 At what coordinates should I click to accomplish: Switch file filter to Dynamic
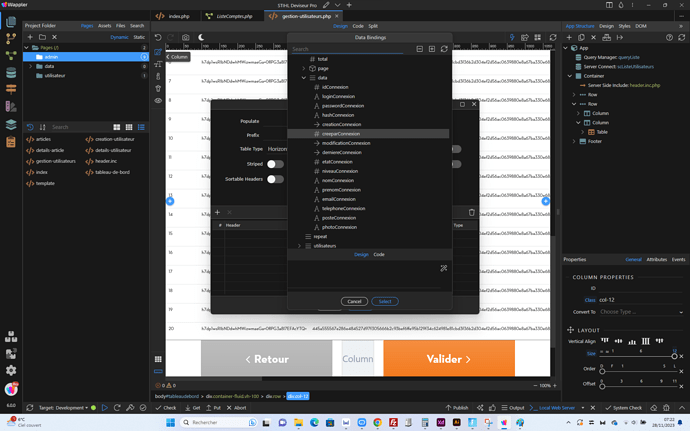click(119, 37)
